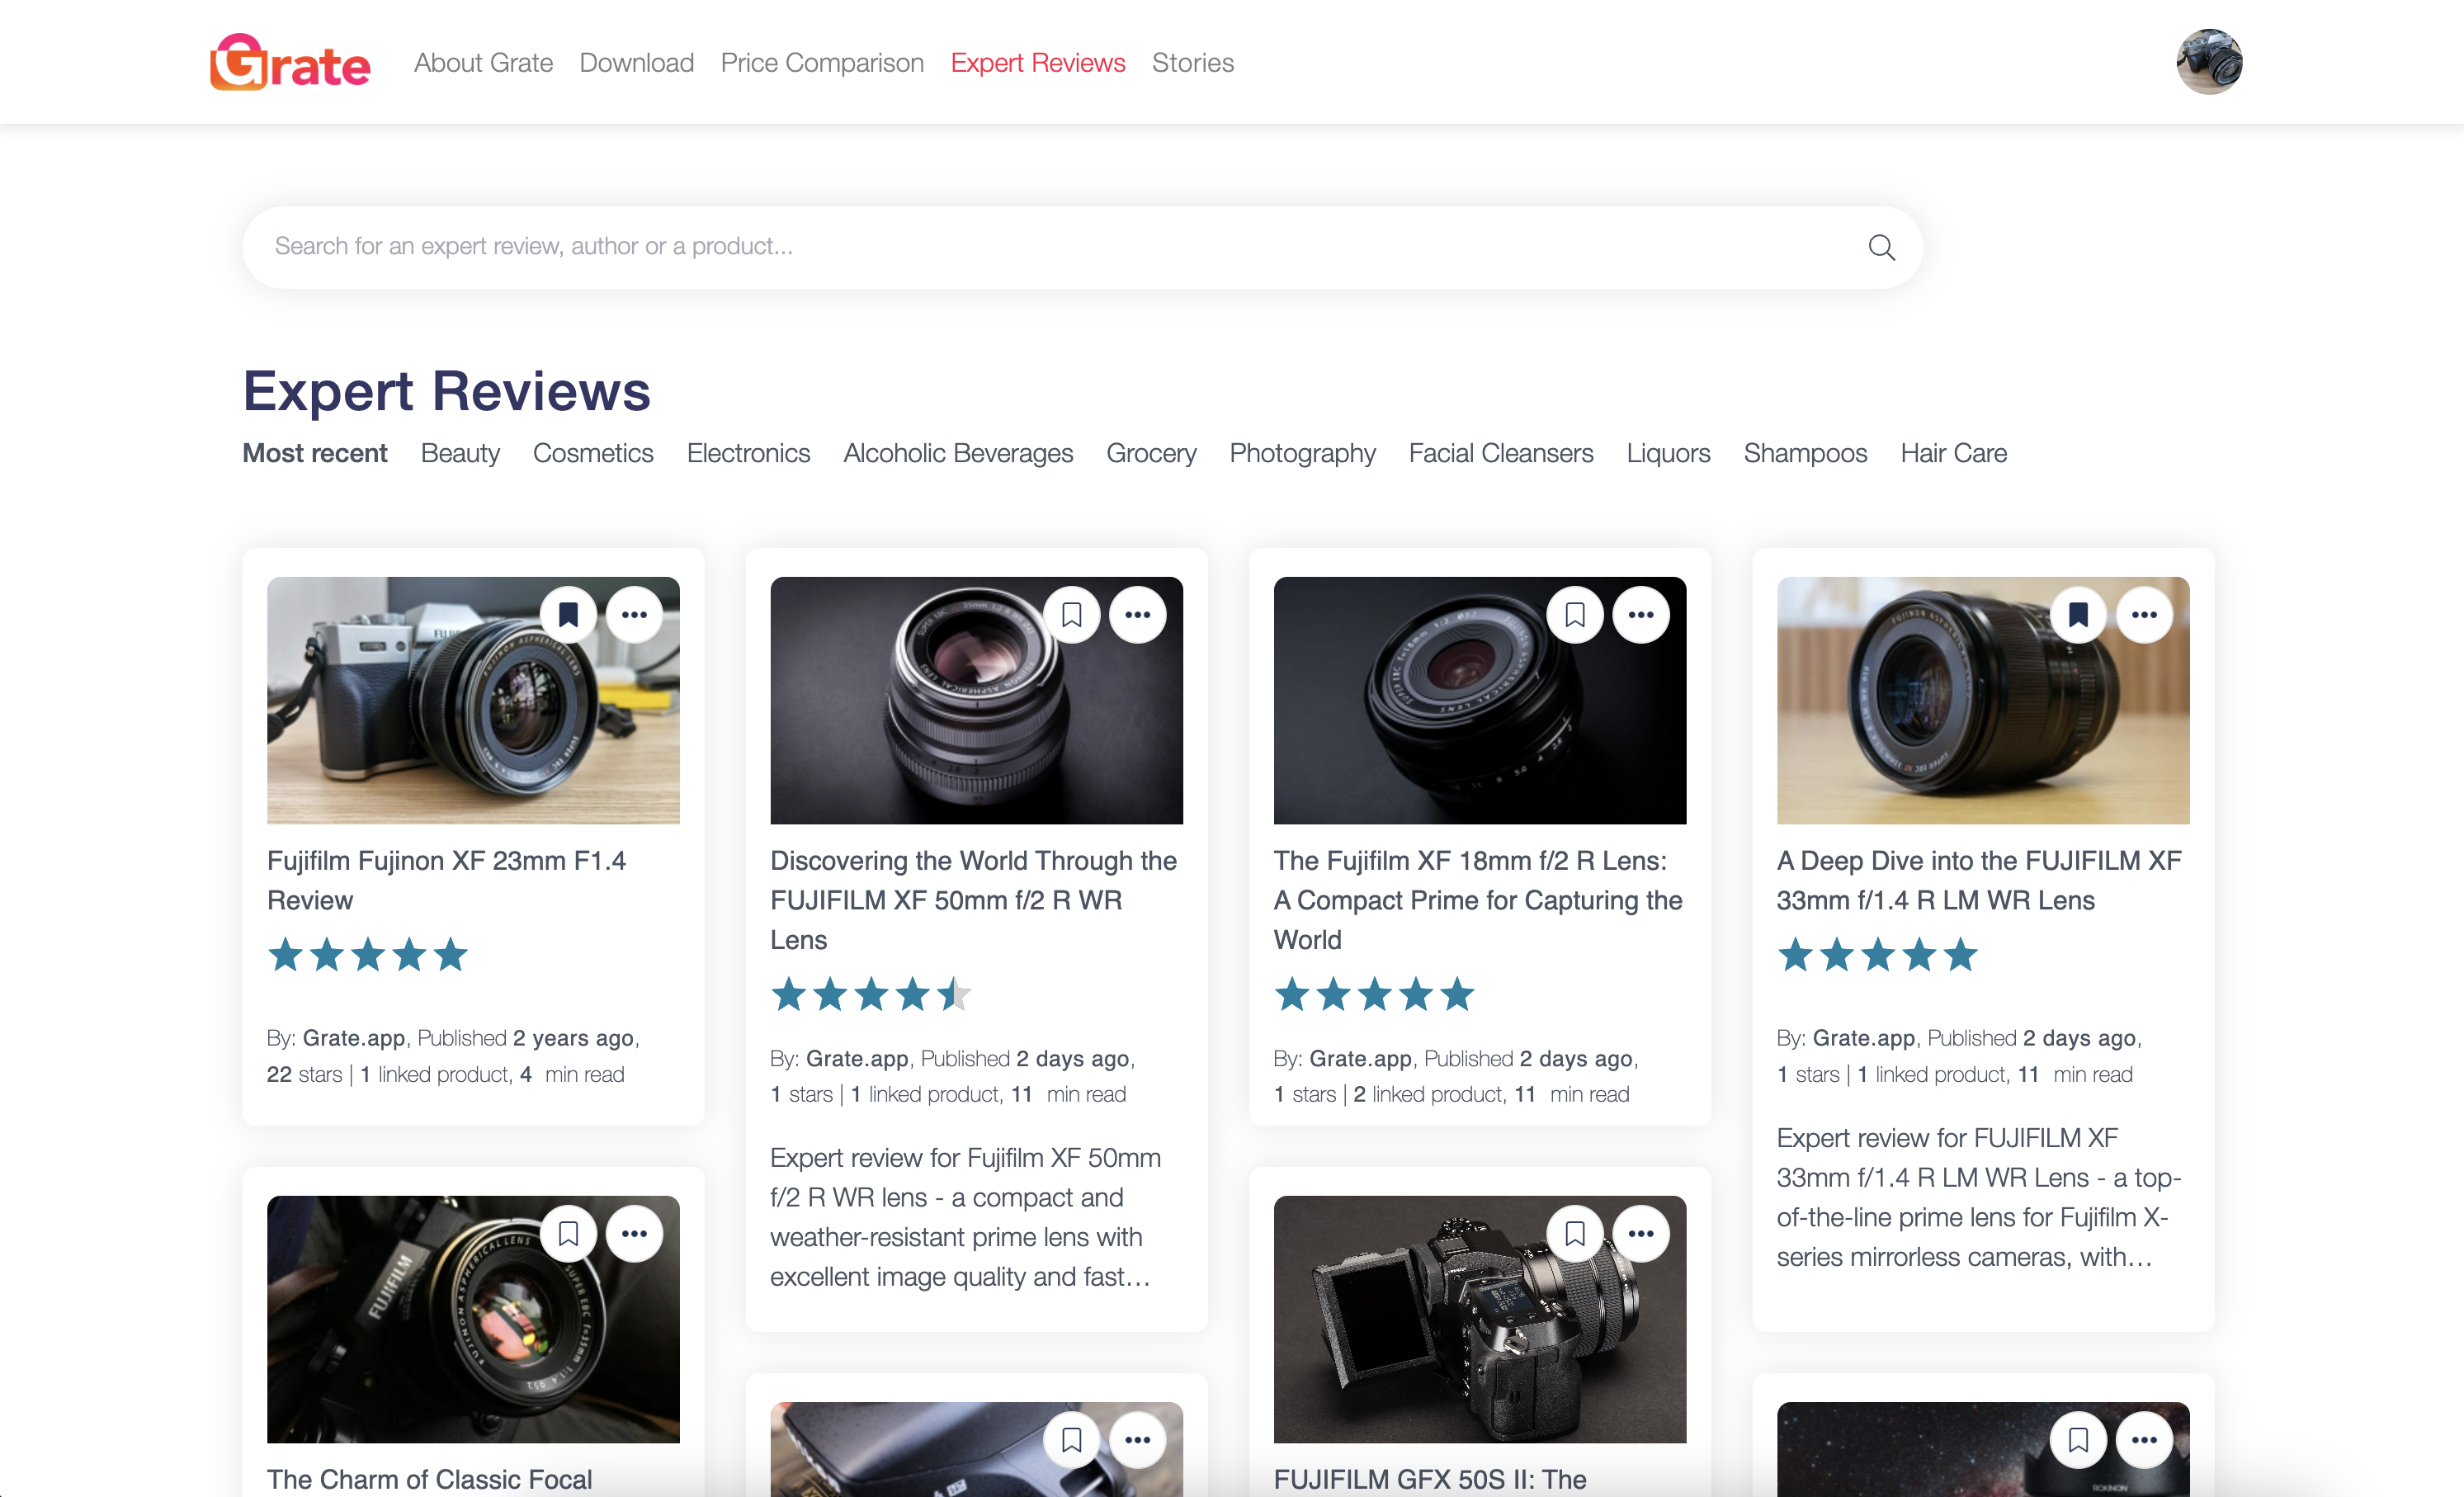
Task: Open more options for Fujinon XF 23mm review
Action: 634,614
